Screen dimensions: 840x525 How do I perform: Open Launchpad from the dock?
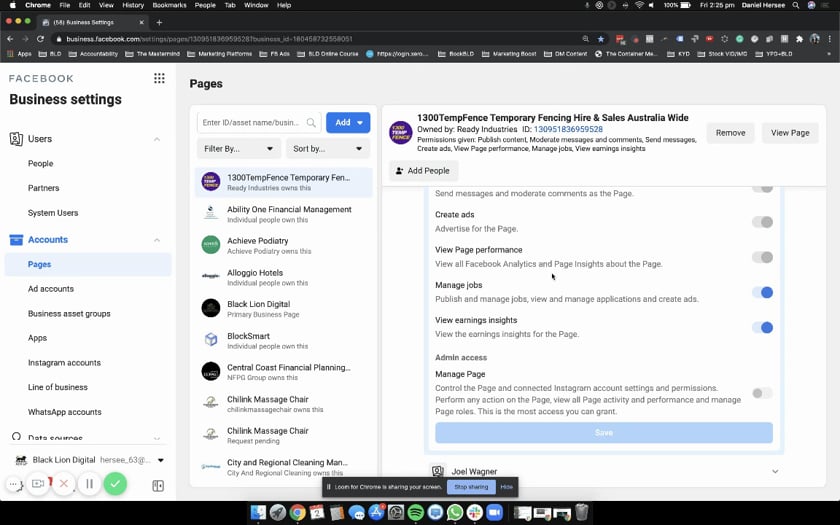click(278, 513)
